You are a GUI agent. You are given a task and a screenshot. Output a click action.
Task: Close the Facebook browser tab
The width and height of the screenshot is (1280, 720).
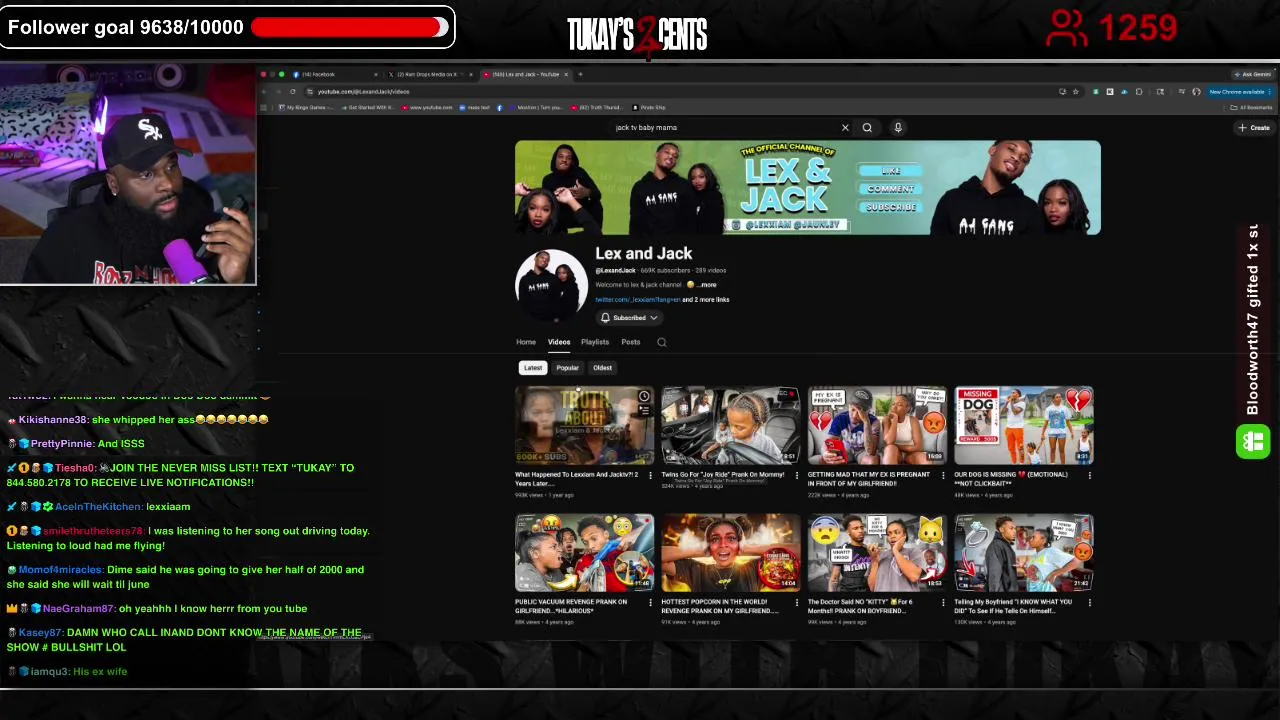click(x=376, y=74)
